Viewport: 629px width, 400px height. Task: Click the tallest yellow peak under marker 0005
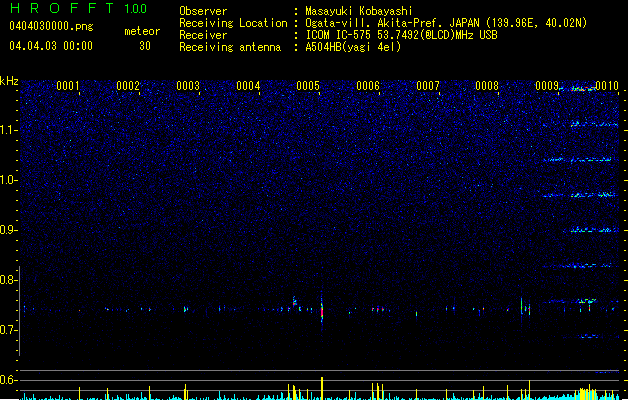click(x=322, y=388)
